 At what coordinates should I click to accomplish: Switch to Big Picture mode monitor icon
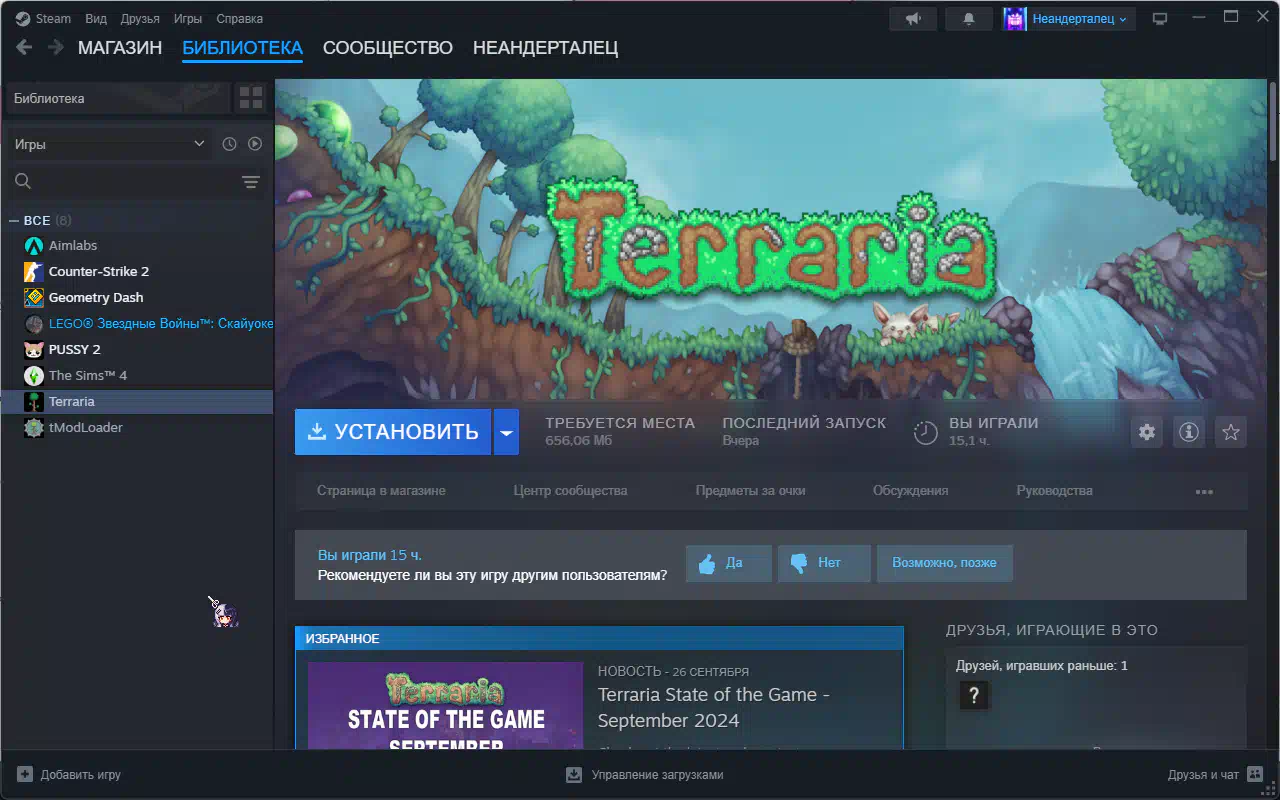coord(1160,19)
